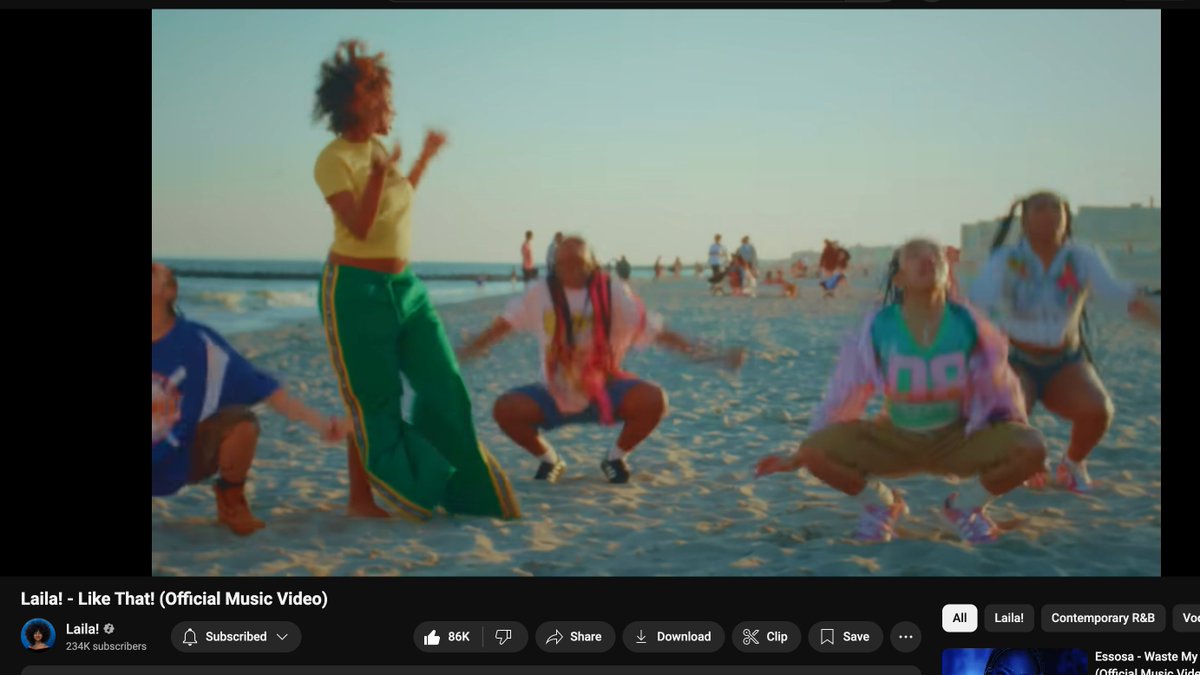
Task: Select the Laila! filter chip
Action: pos(1009,618)
